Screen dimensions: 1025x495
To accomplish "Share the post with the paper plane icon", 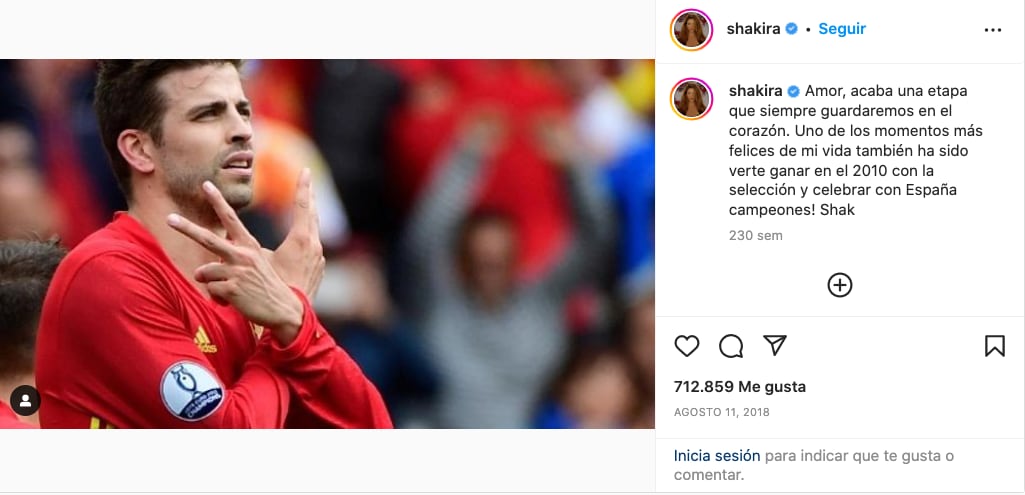I will pyautogui.click(x=775, y=345).
